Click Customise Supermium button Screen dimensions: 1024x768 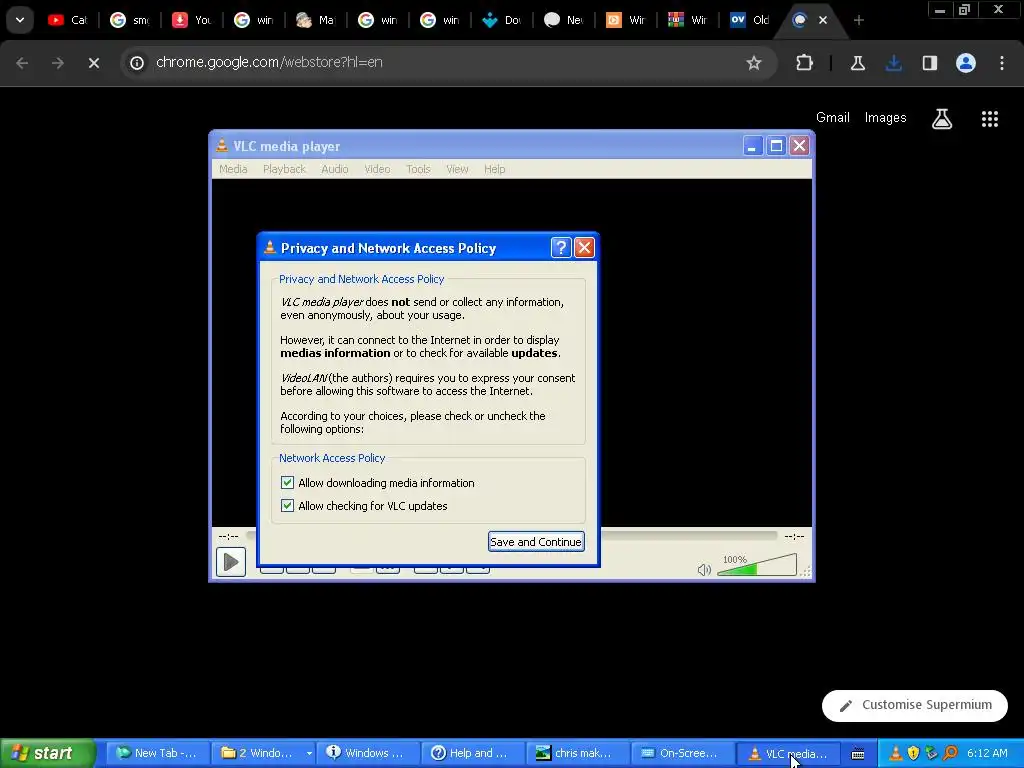(914, 705)
